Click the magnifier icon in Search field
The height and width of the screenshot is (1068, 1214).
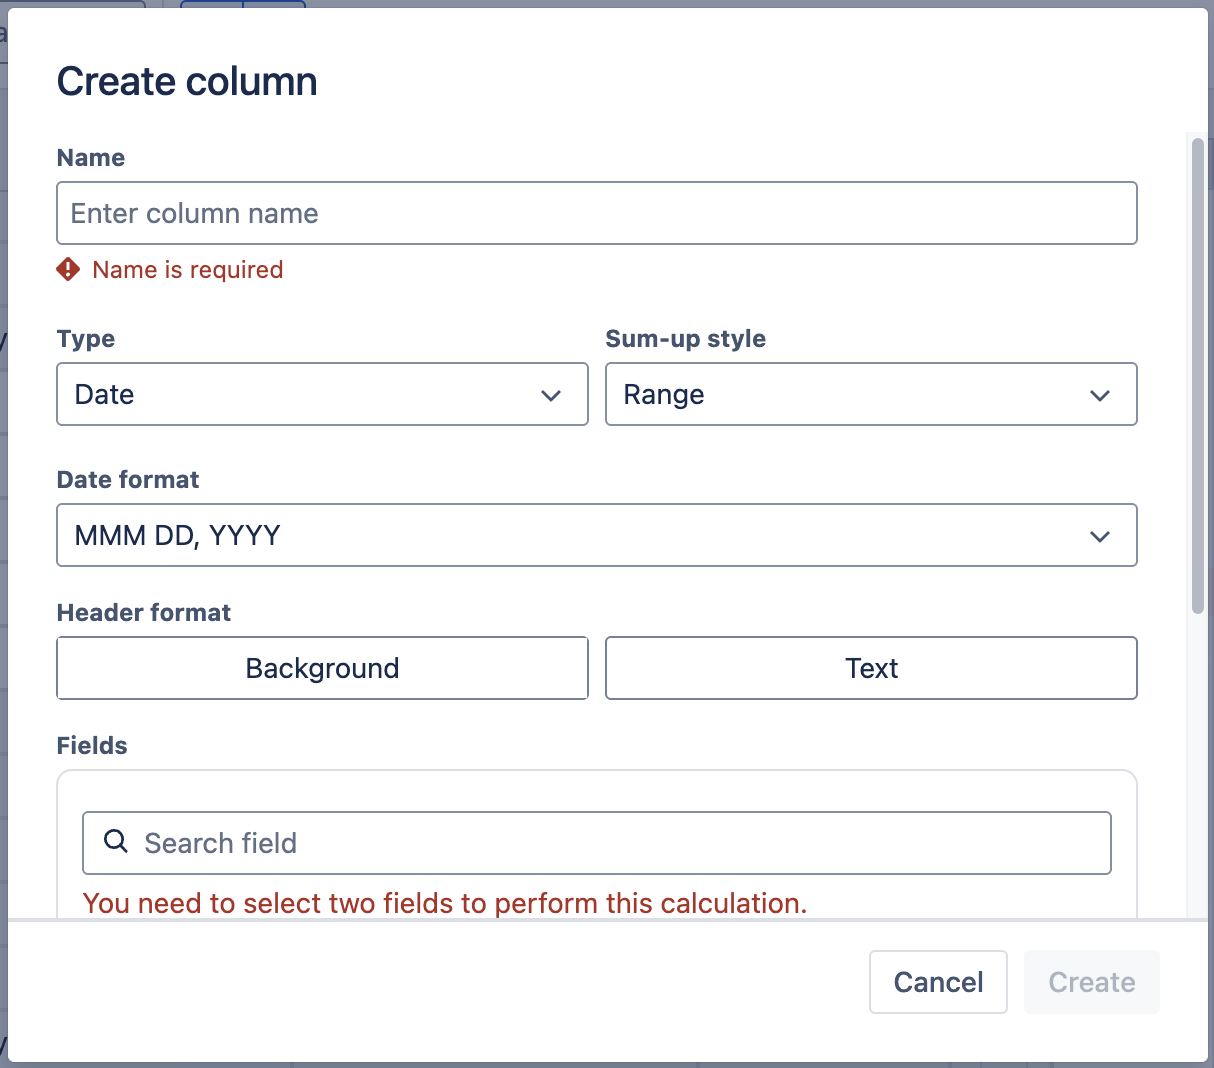point(116,842)
